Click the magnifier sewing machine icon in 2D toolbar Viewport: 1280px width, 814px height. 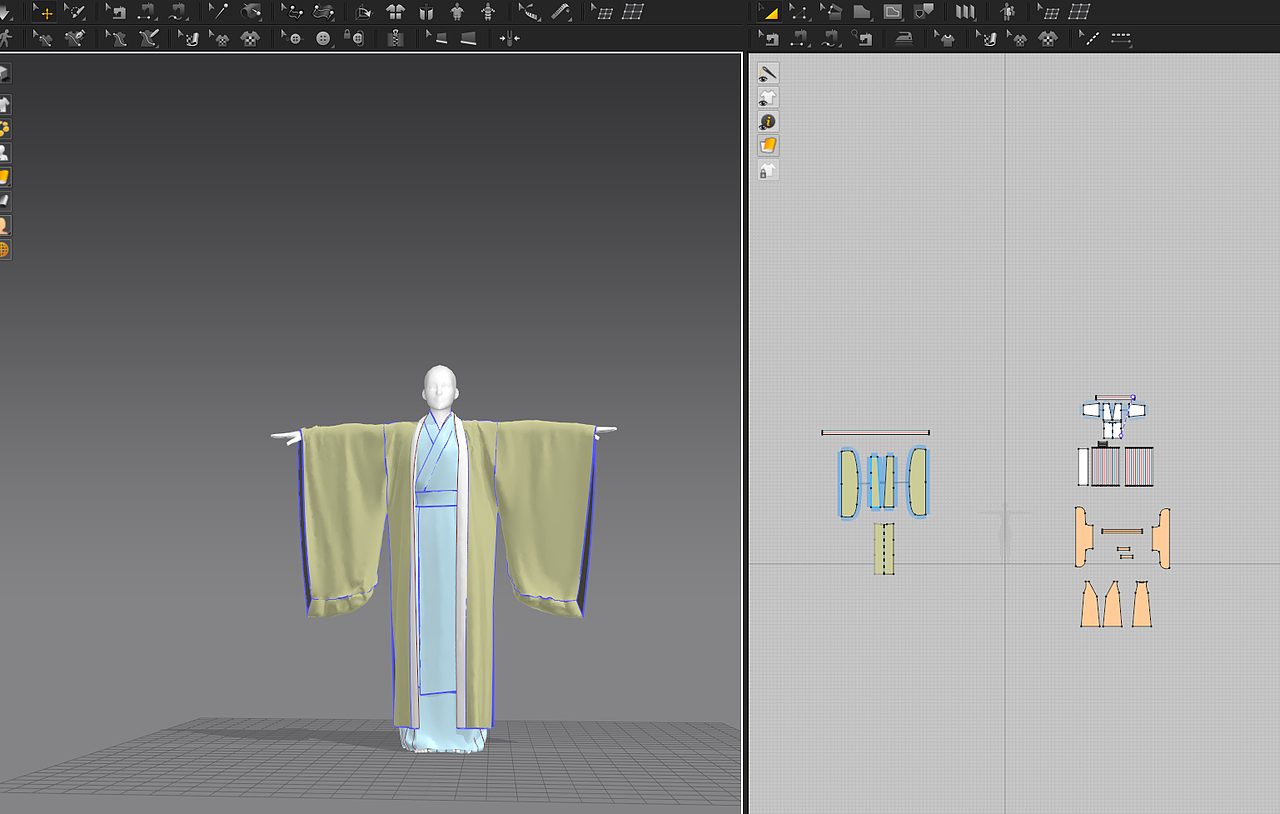(x=861, y=38)
